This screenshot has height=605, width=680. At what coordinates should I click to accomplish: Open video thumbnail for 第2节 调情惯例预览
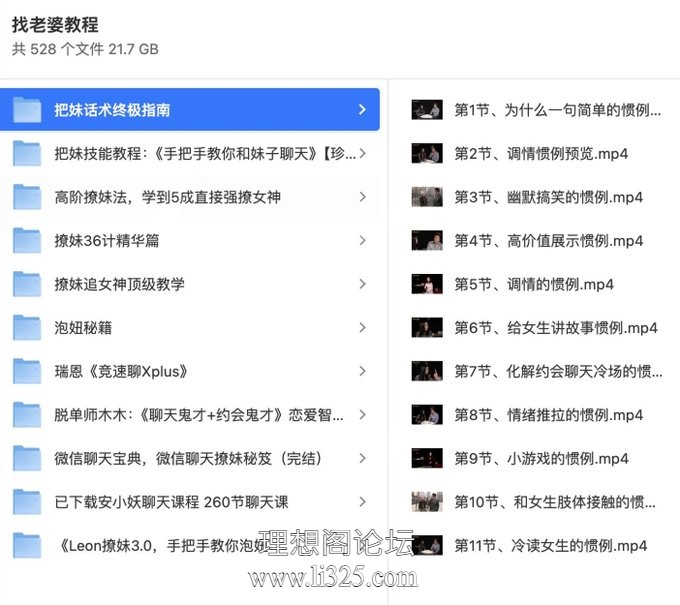[427, 154]
